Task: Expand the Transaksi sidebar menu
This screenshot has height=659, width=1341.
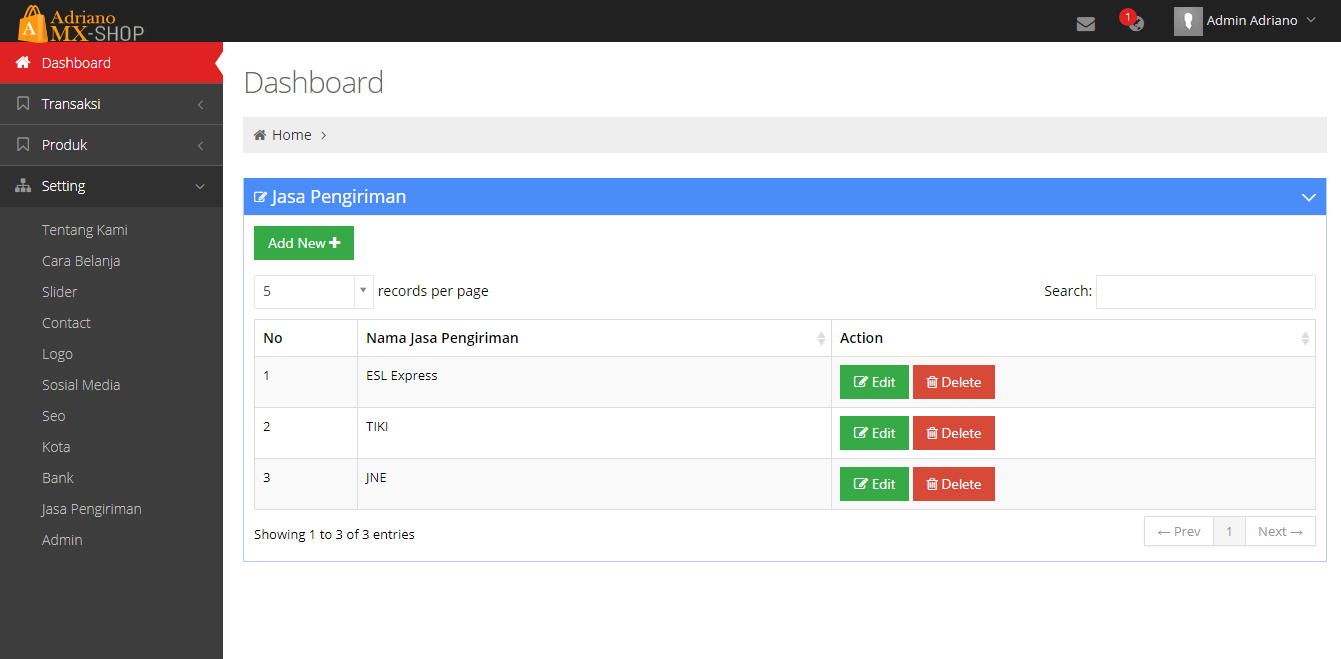Action: coord(111,104)
